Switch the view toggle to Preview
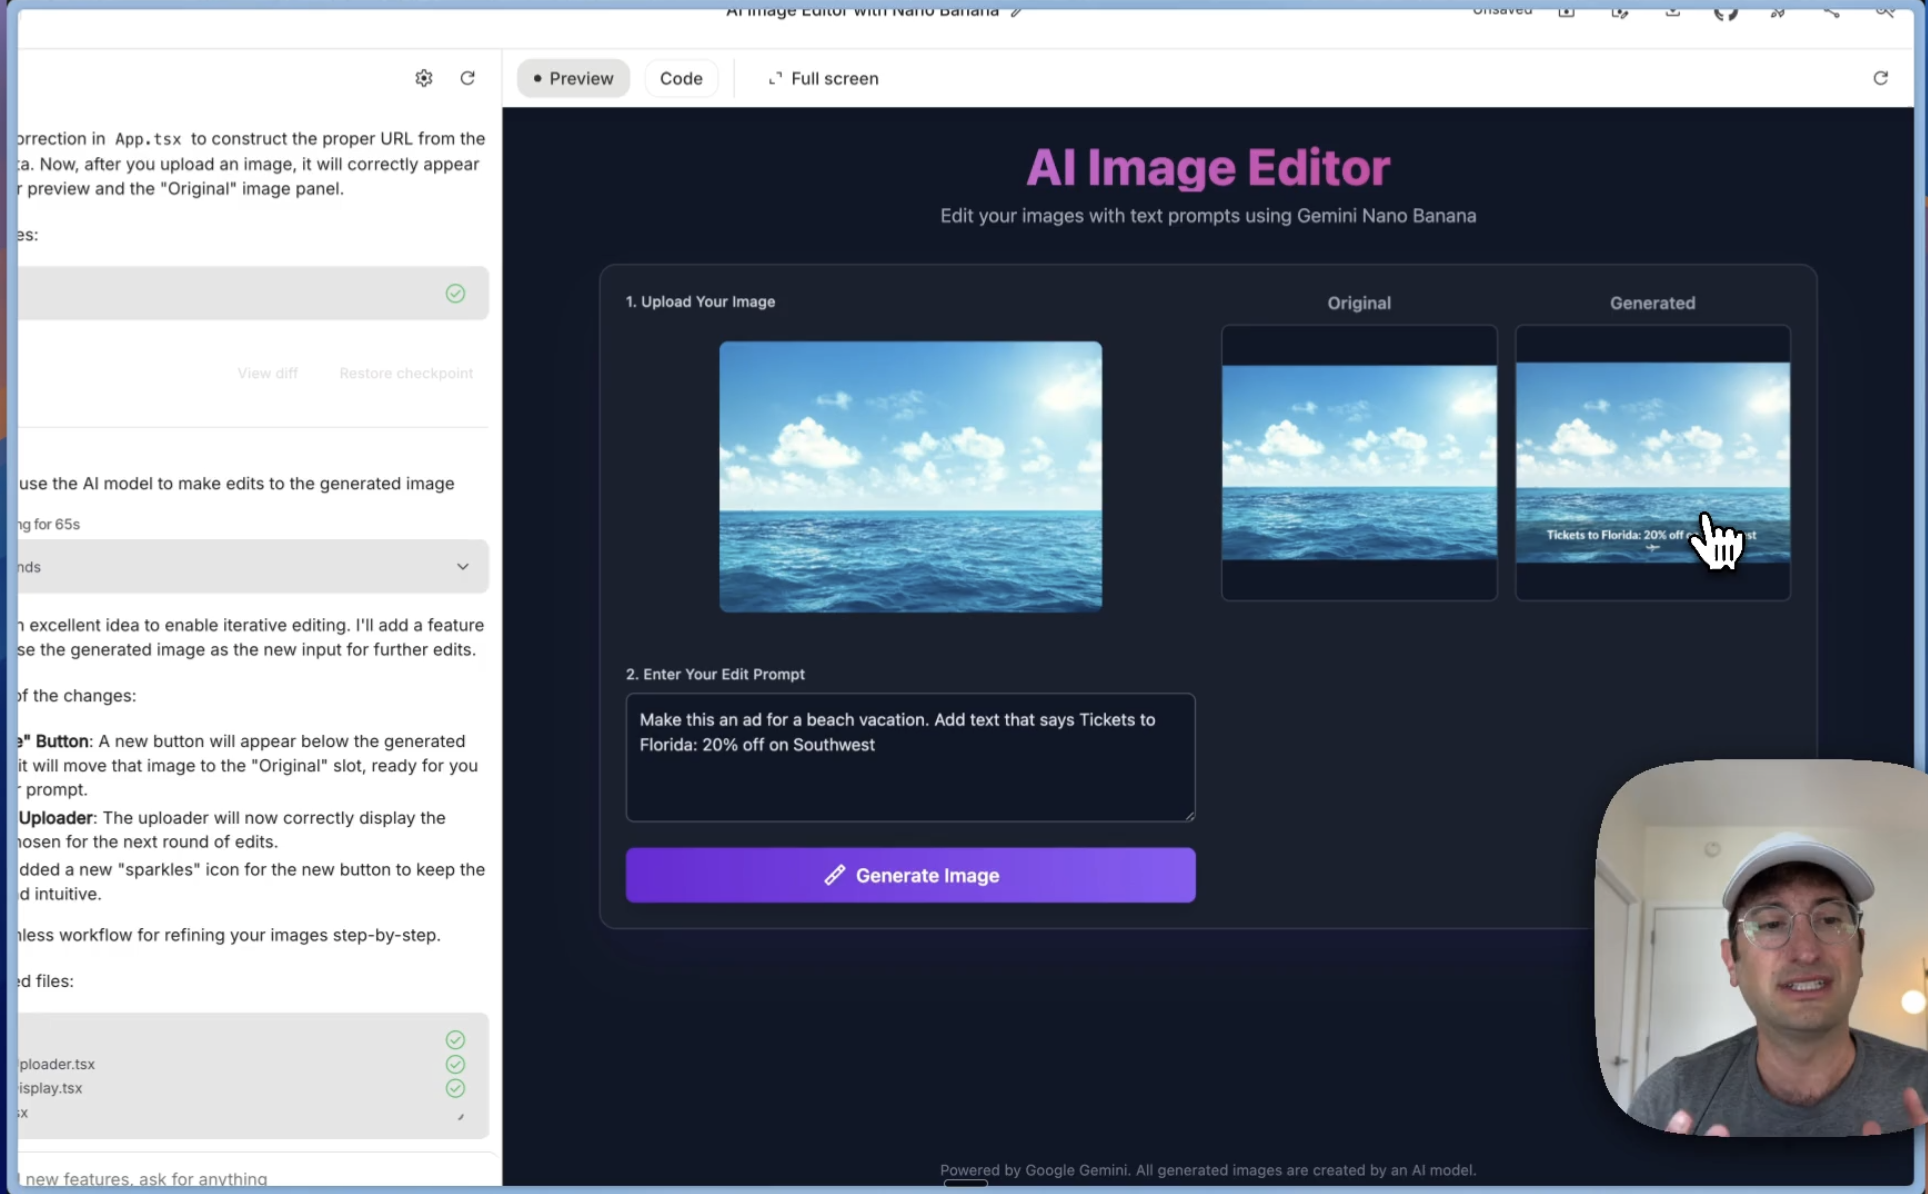 pyautogui.click(x=572, y=78)
